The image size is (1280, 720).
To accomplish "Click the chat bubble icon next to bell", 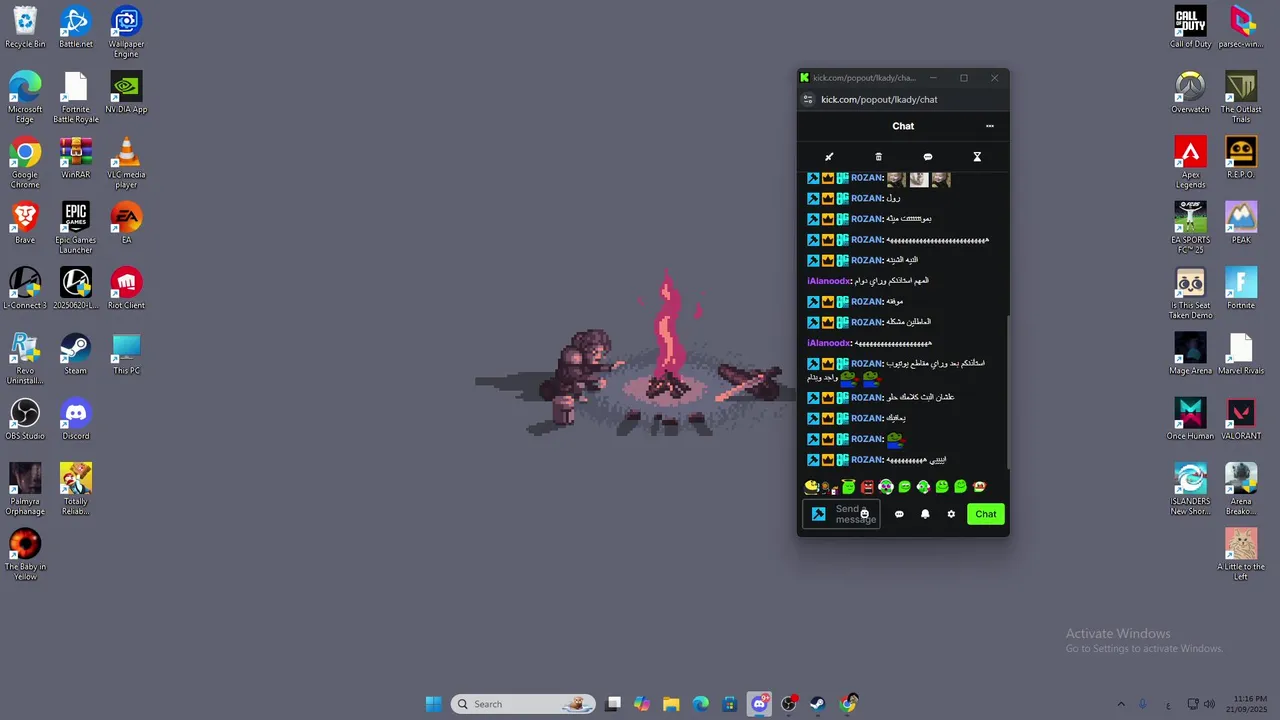I will [899, 514].
